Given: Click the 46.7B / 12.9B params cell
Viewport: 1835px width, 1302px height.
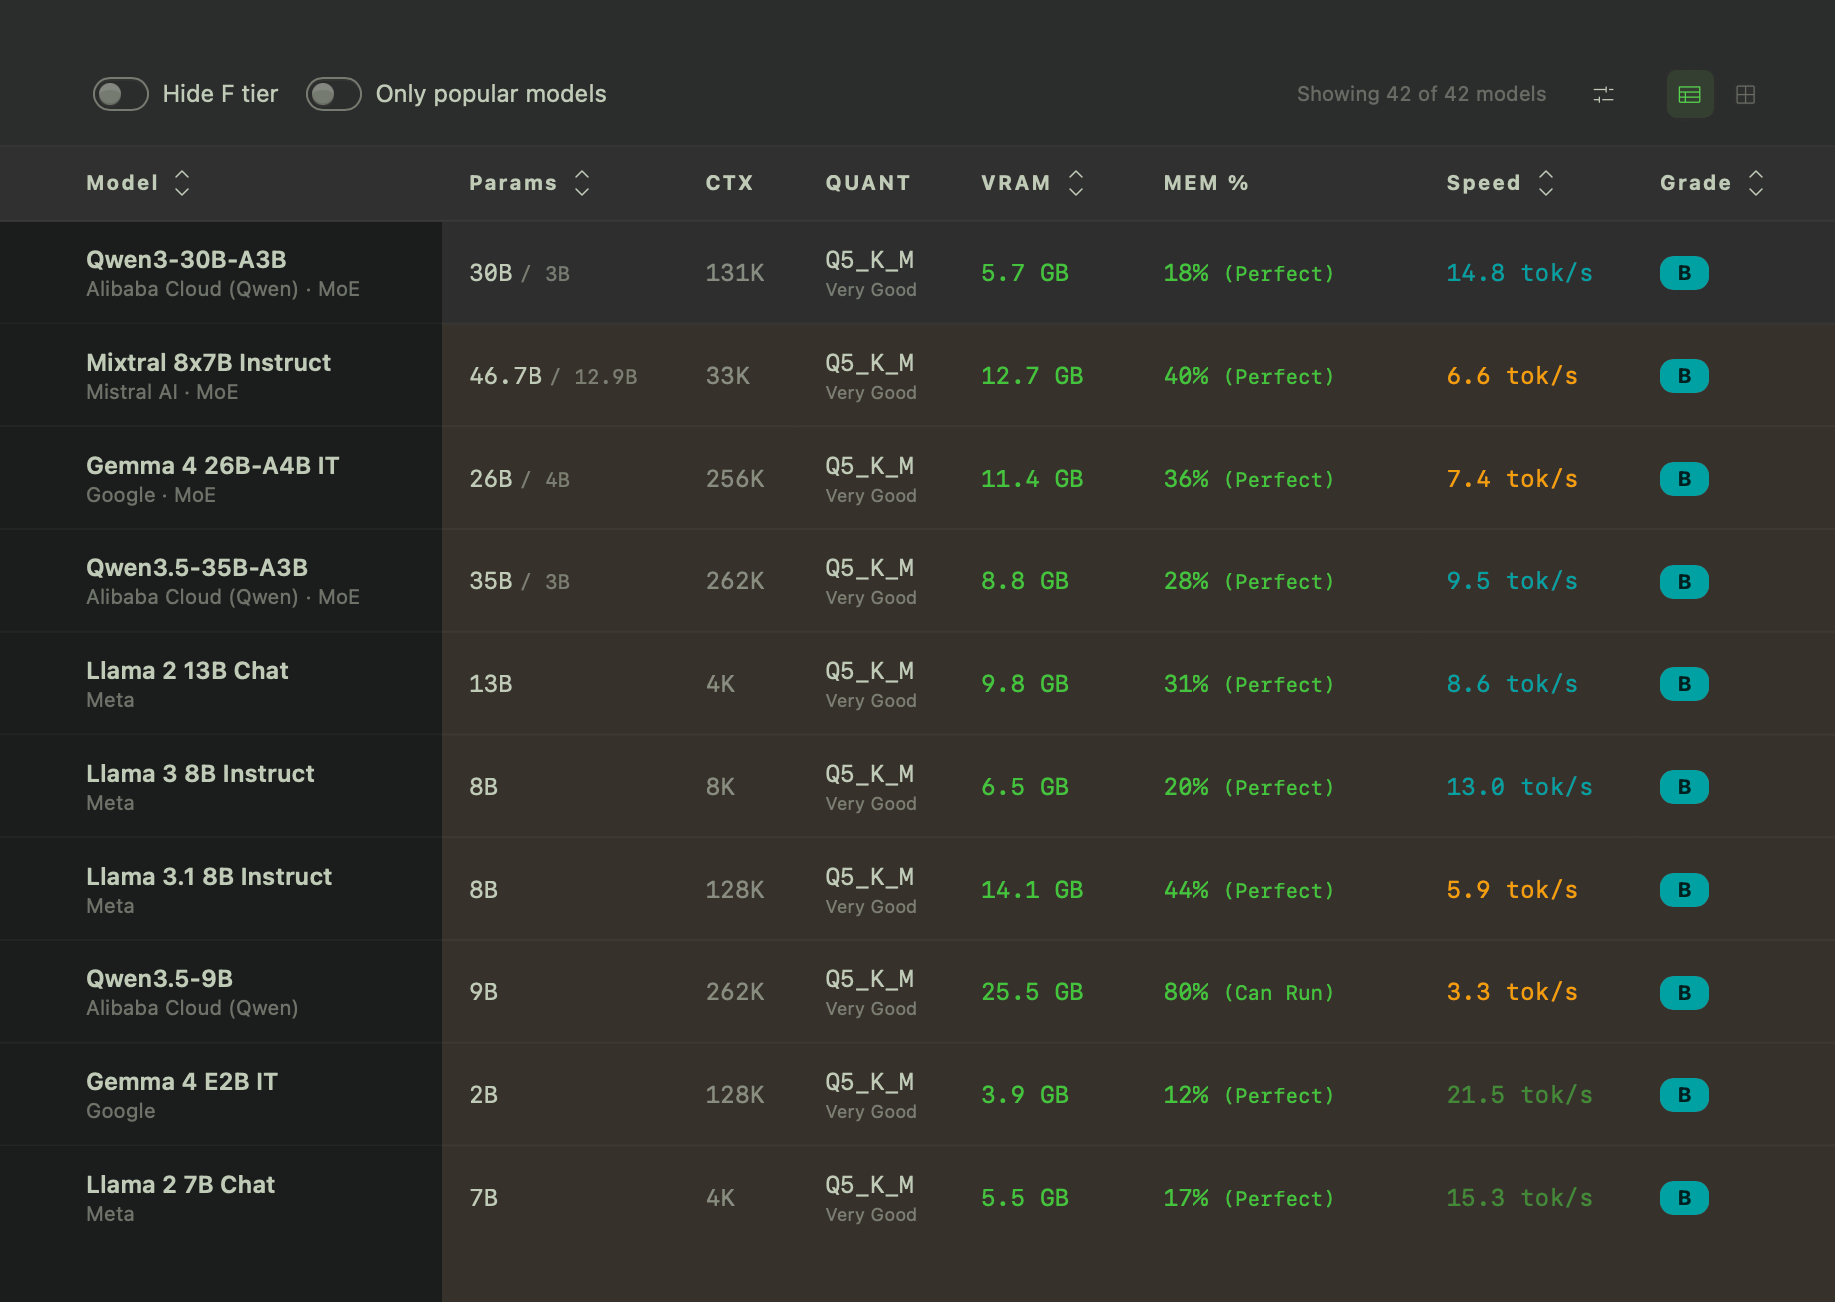Looking at the screenshot, I should click(x=553, y=376).
